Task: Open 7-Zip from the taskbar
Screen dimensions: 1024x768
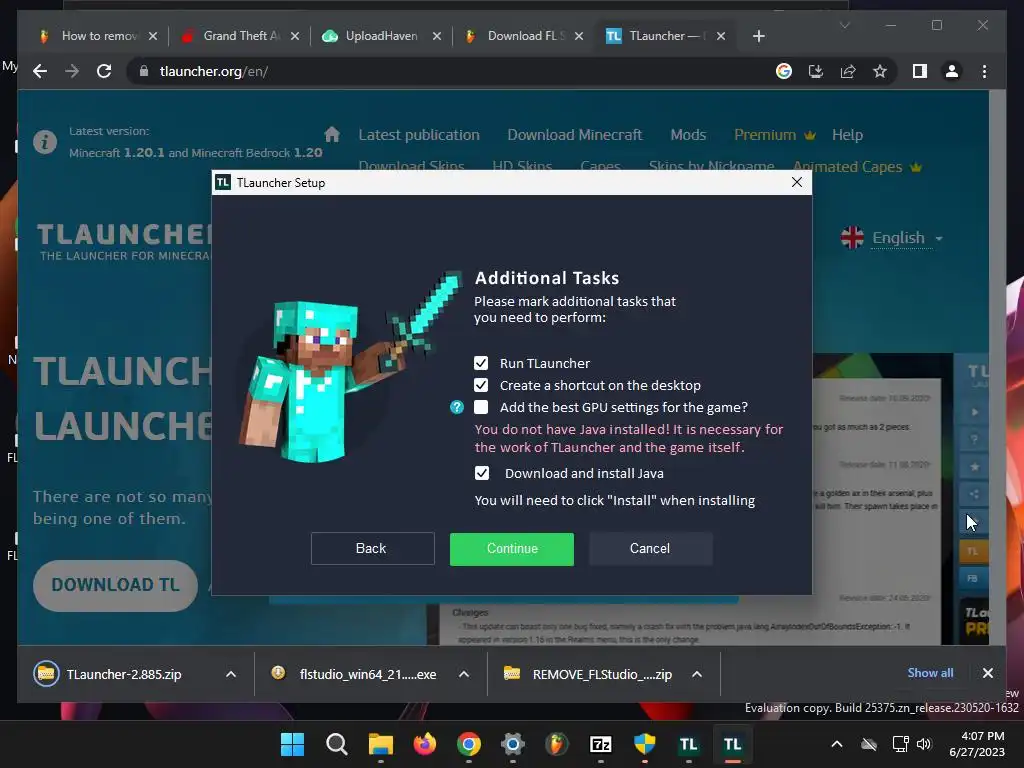Action: pos(600,744)
